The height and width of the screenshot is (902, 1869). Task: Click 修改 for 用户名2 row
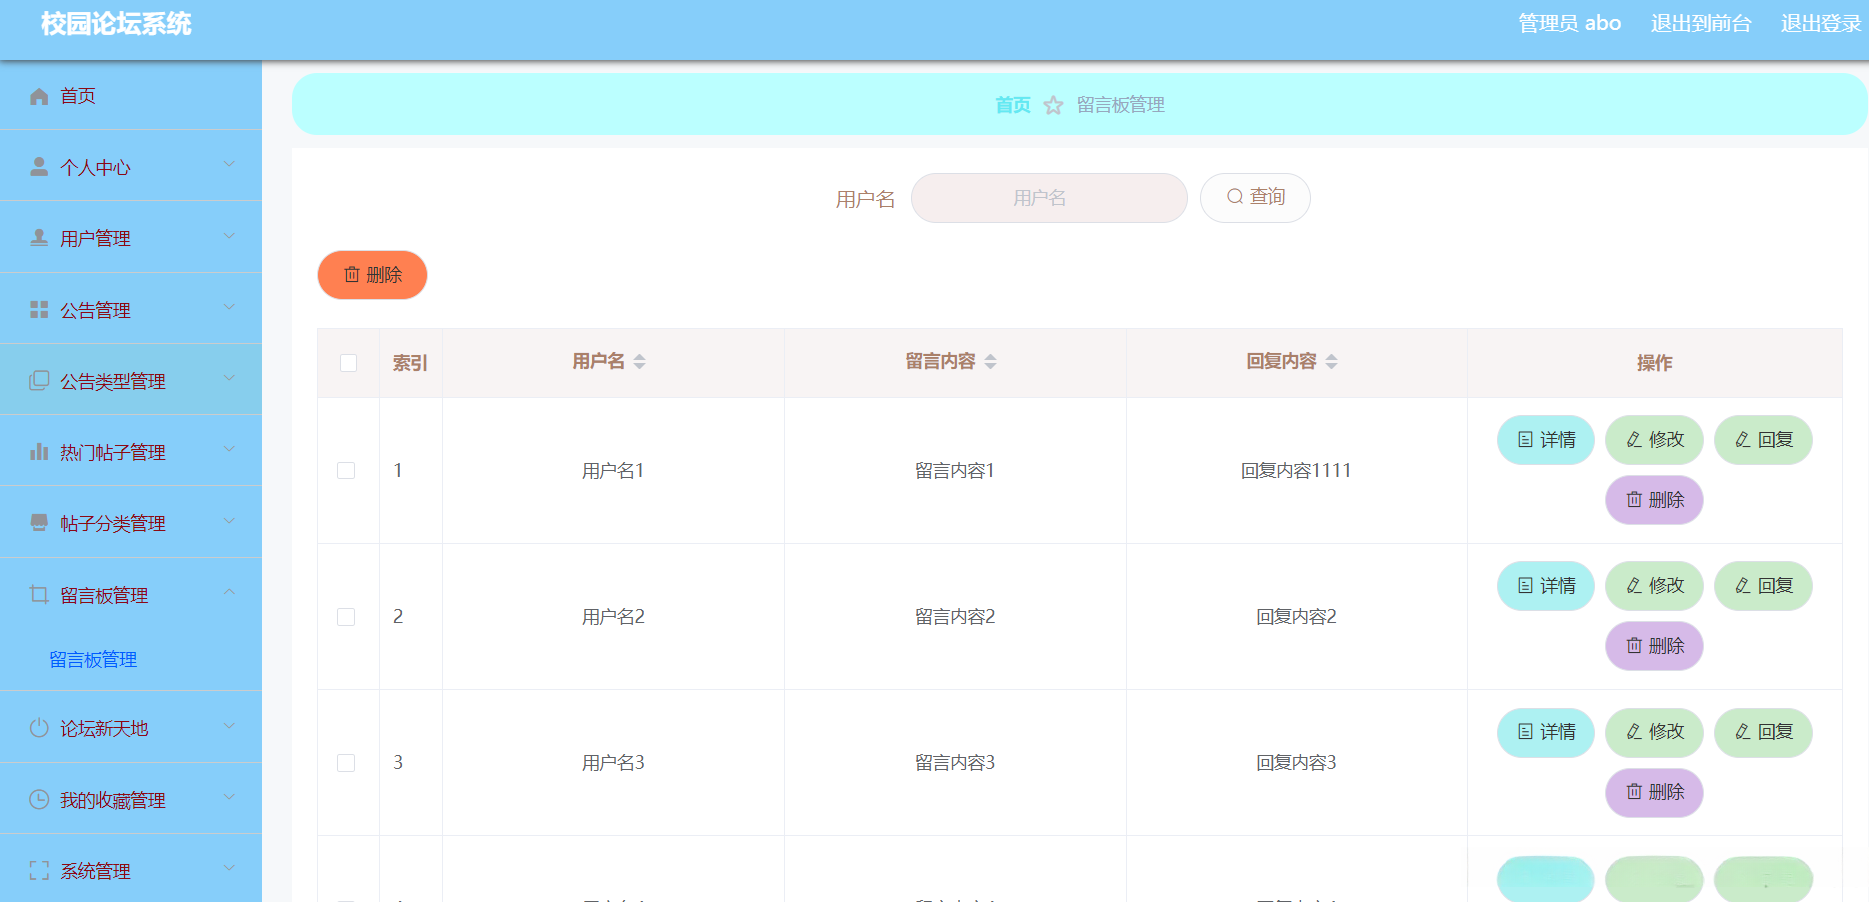coord(1654,586)
